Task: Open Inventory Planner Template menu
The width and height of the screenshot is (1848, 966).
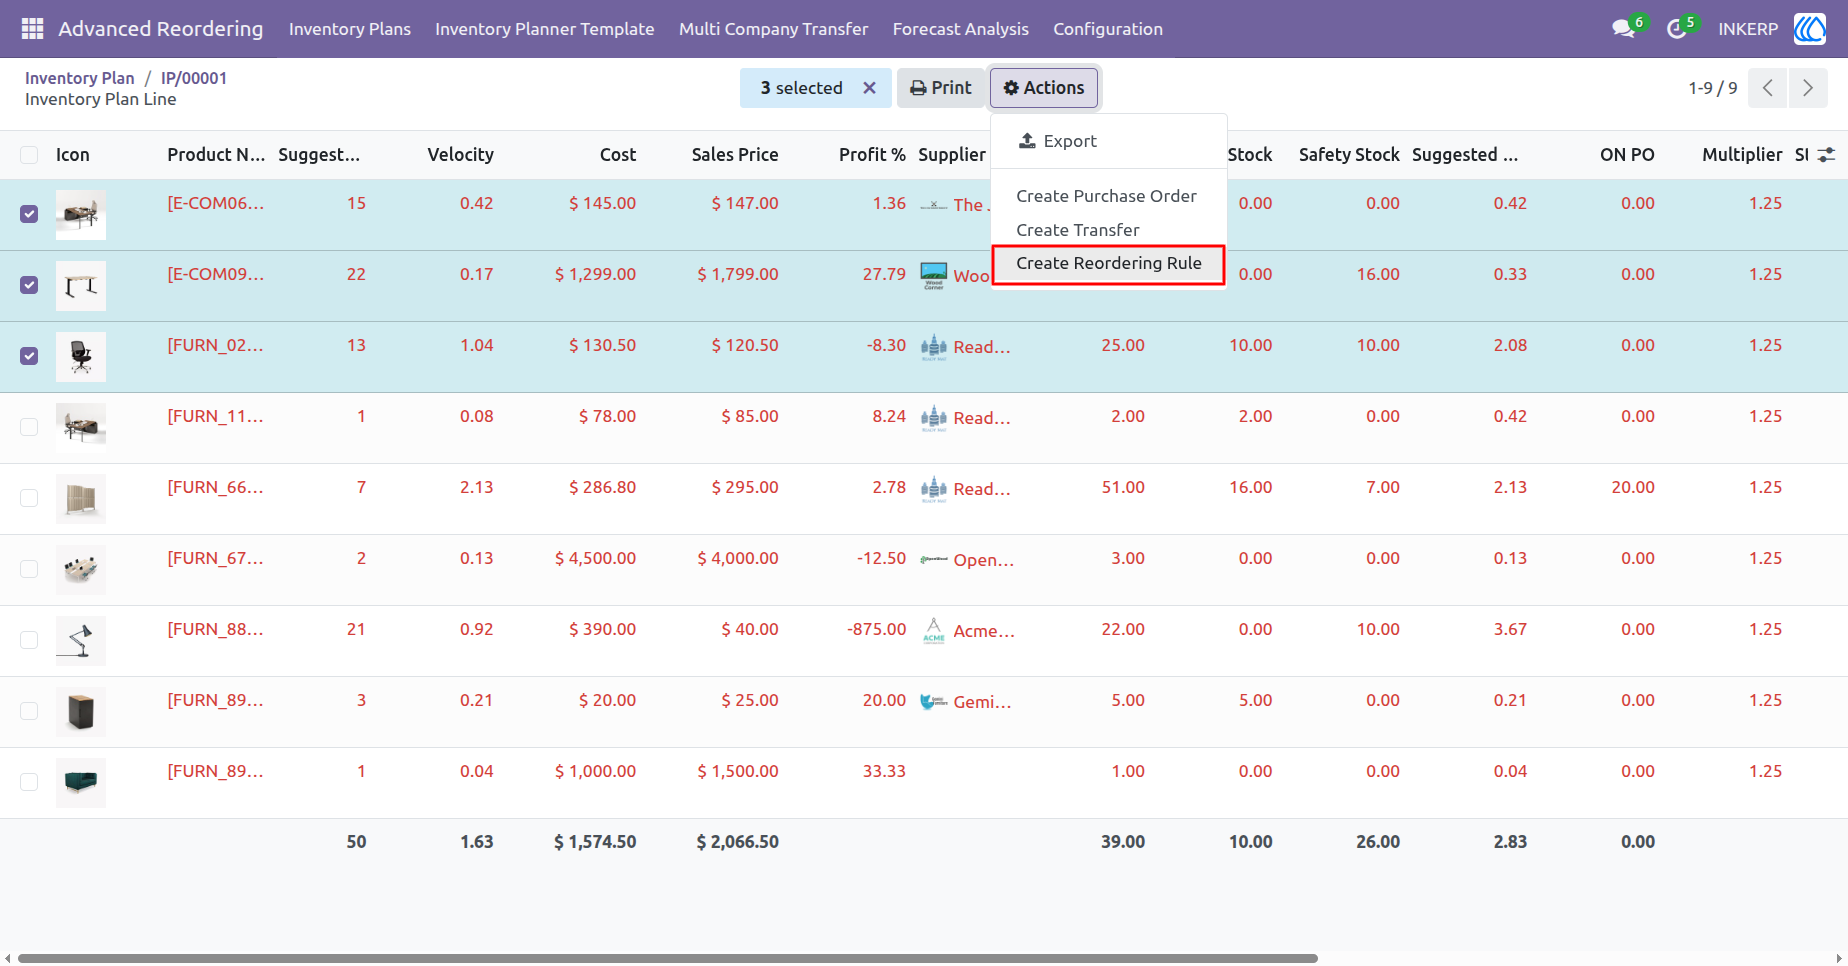Action: point(545,29)
